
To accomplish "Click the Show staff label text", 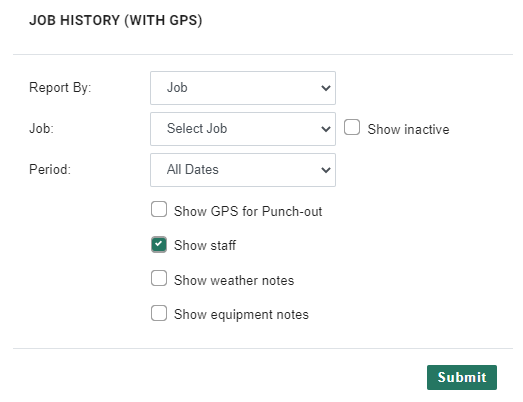I will click(205, 246).
